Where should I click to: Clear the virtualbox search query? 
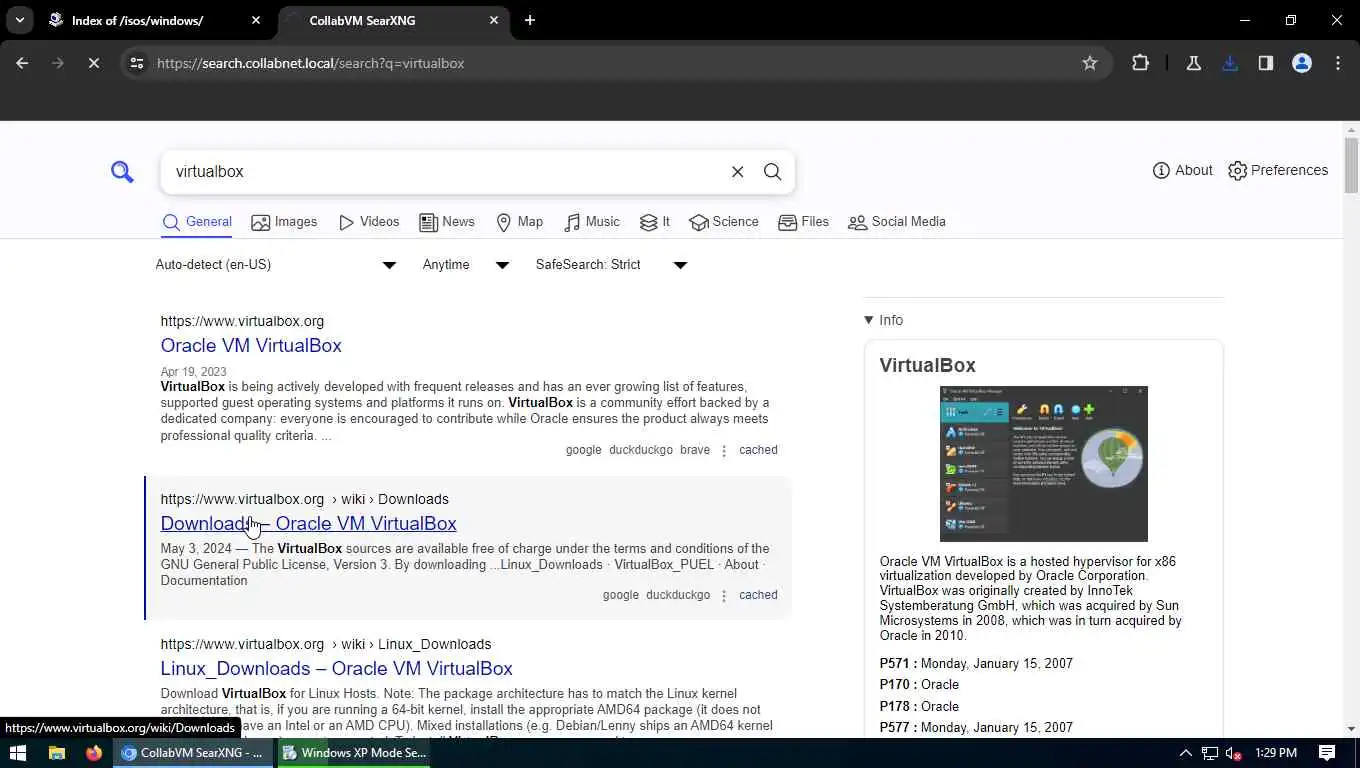coord(737,172)
